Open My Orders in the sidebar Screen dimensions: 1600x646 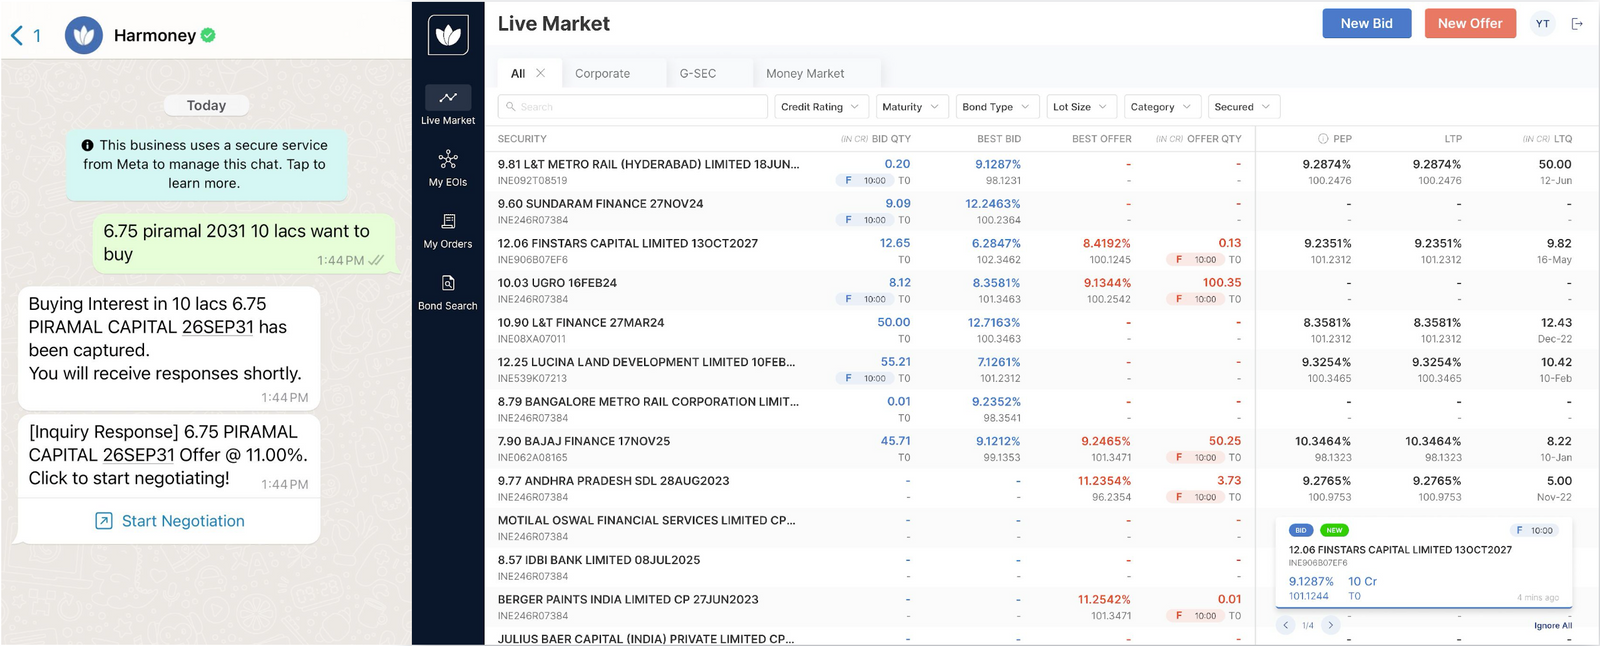coord(448,230)
